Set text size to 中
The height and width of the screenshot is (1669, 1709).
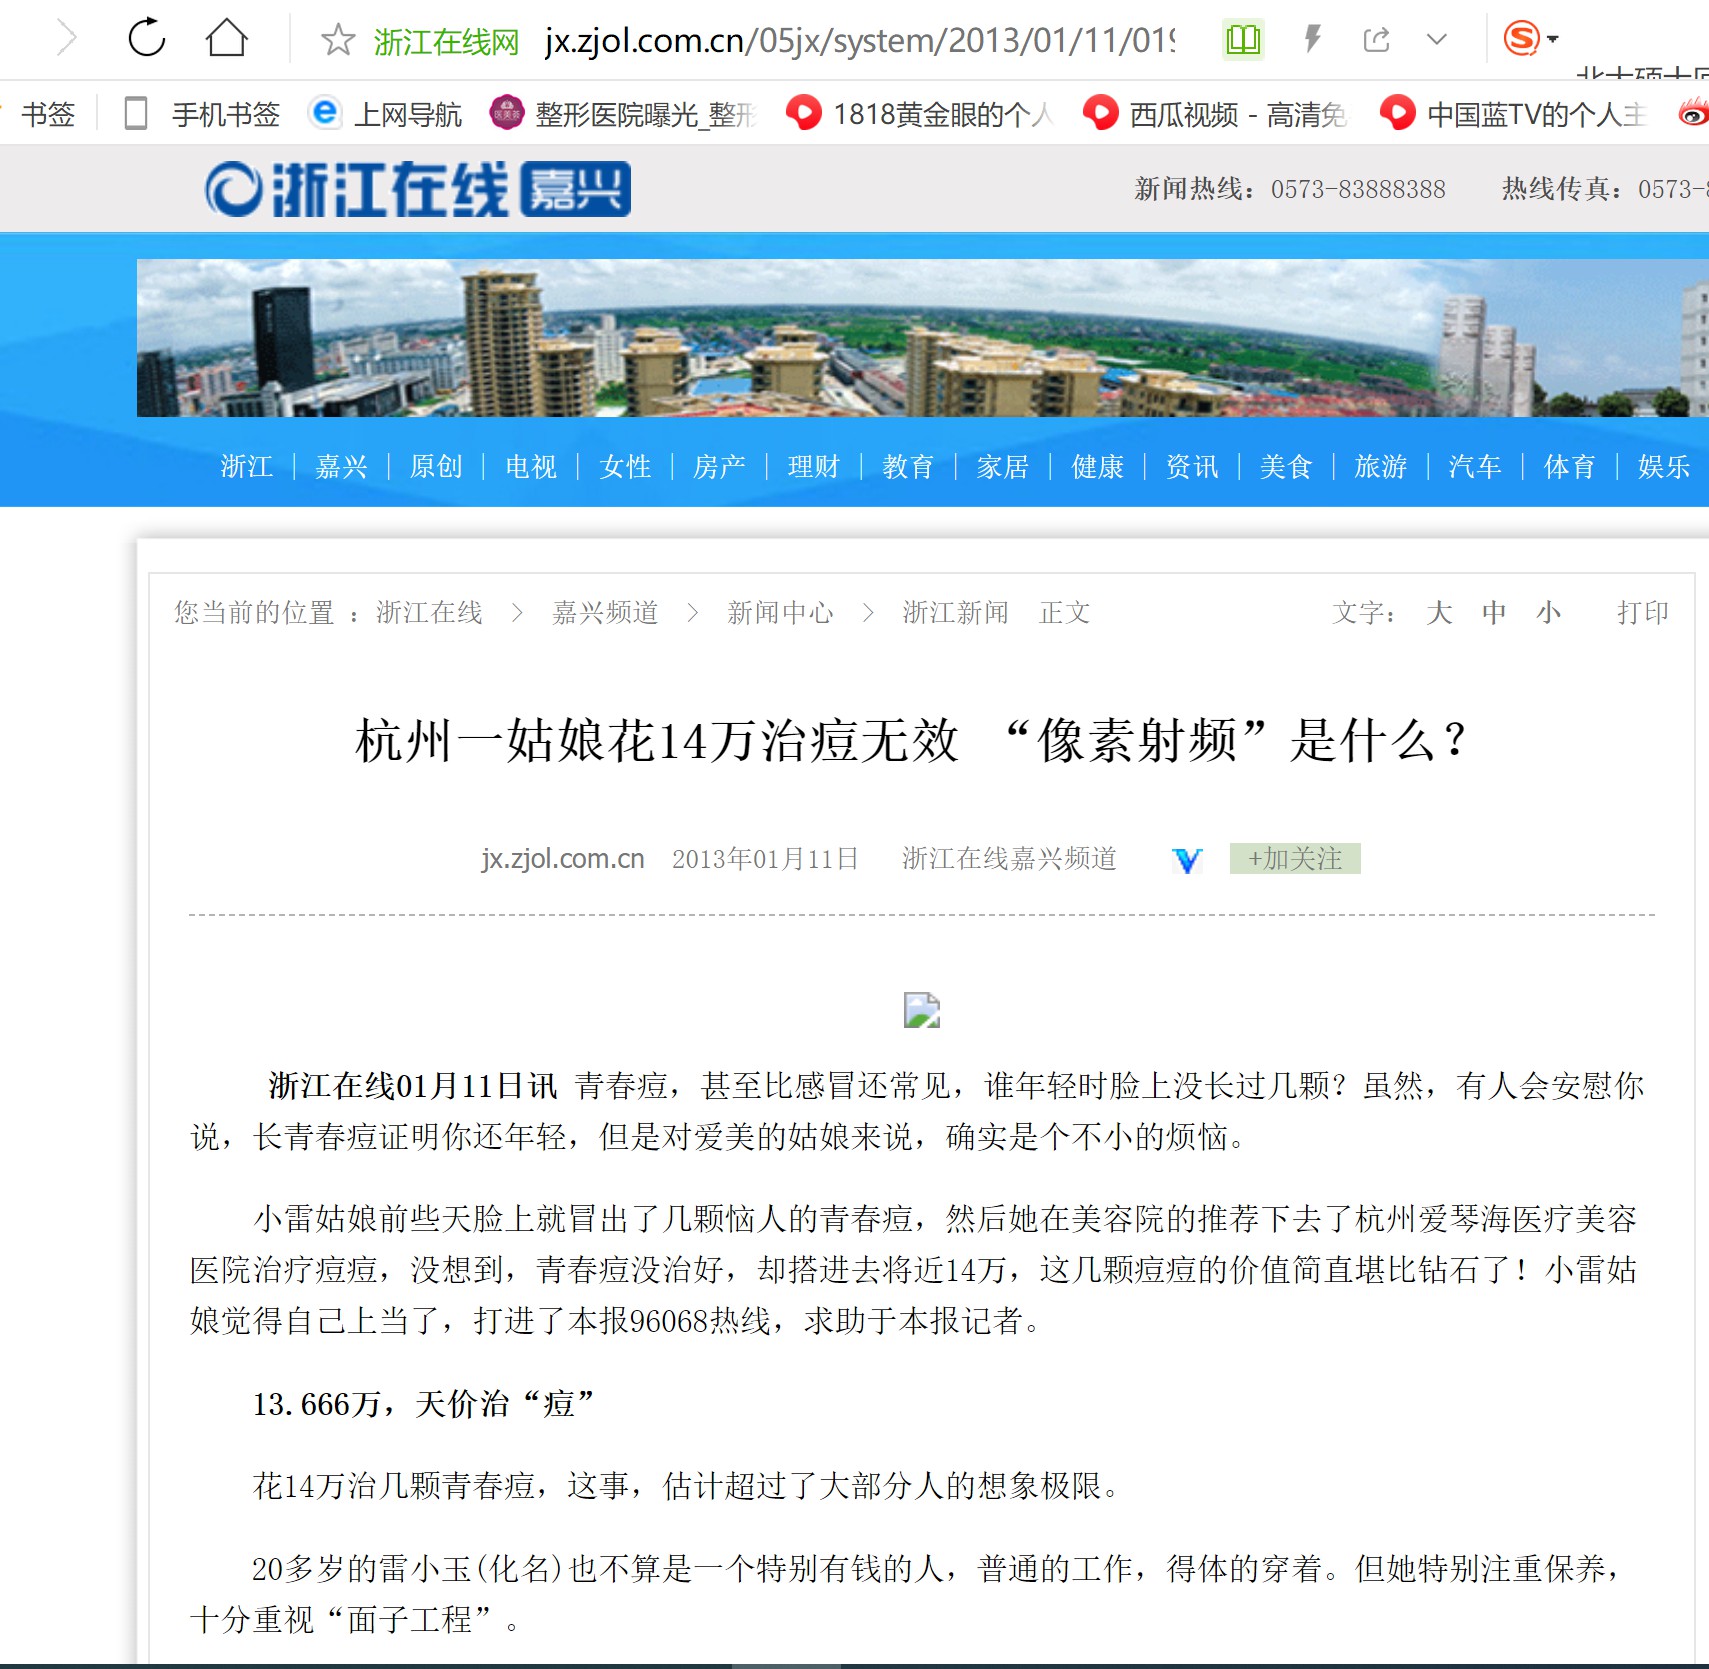pyautogui.click(x=1494, y=612)
